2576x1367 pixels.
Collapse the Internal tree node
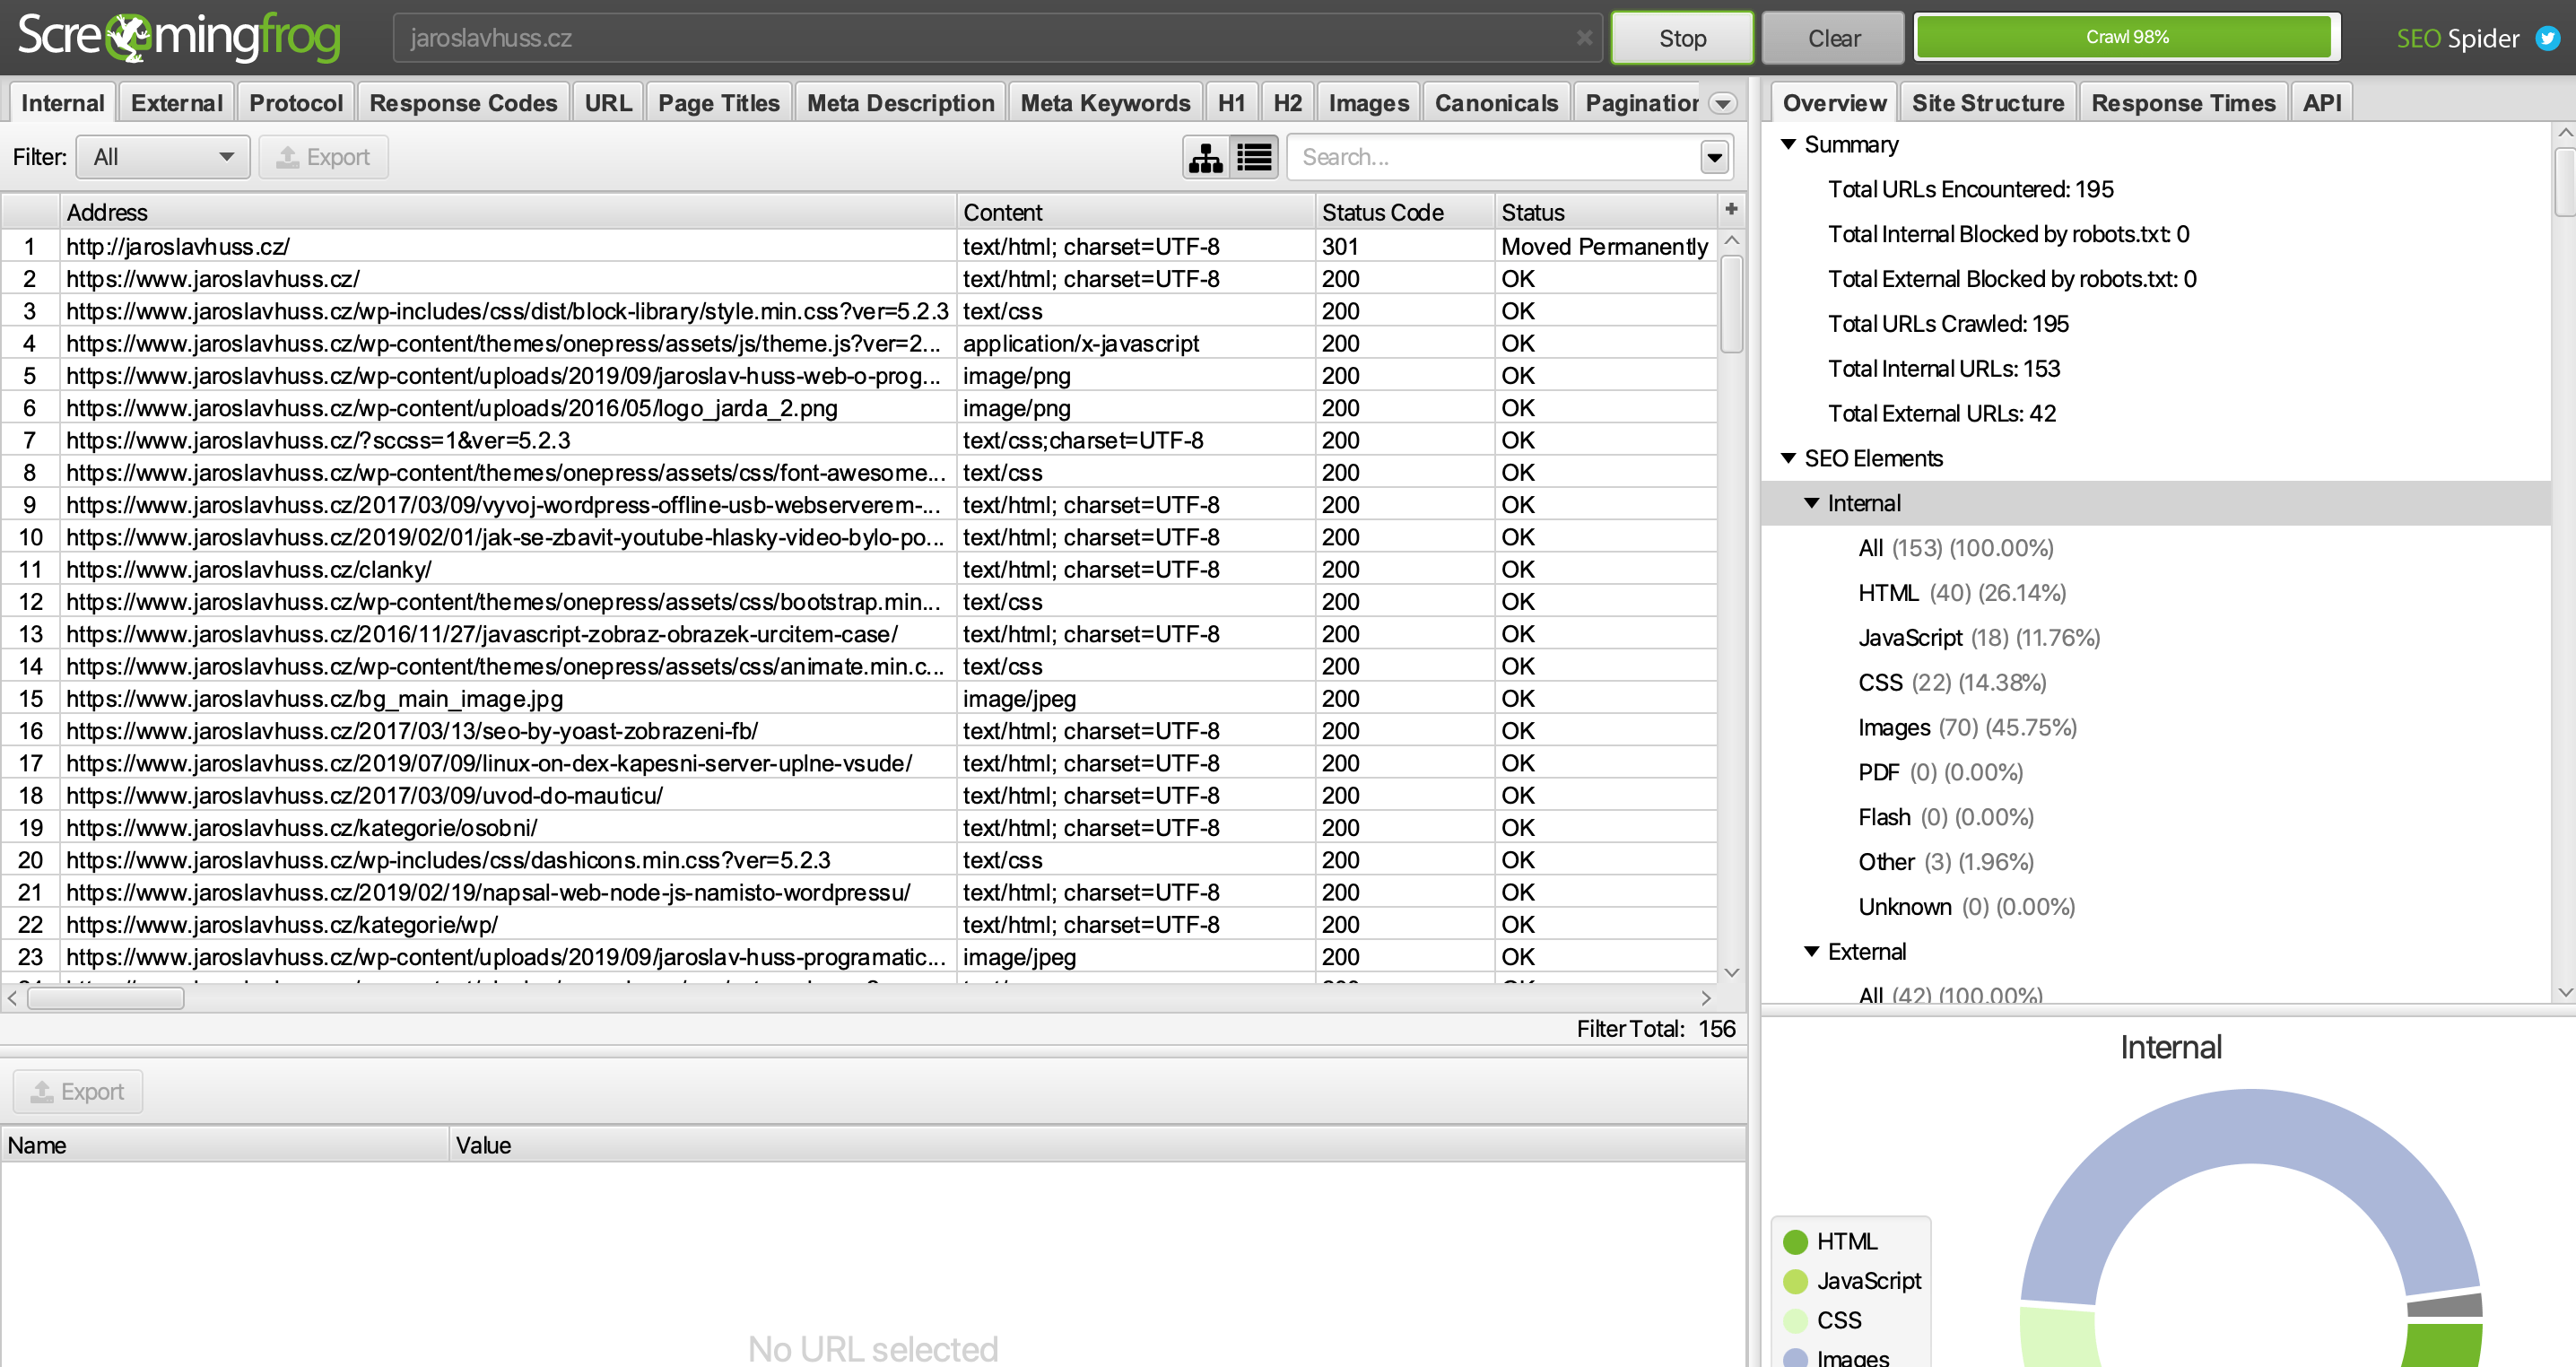[x=1811, y=503]
